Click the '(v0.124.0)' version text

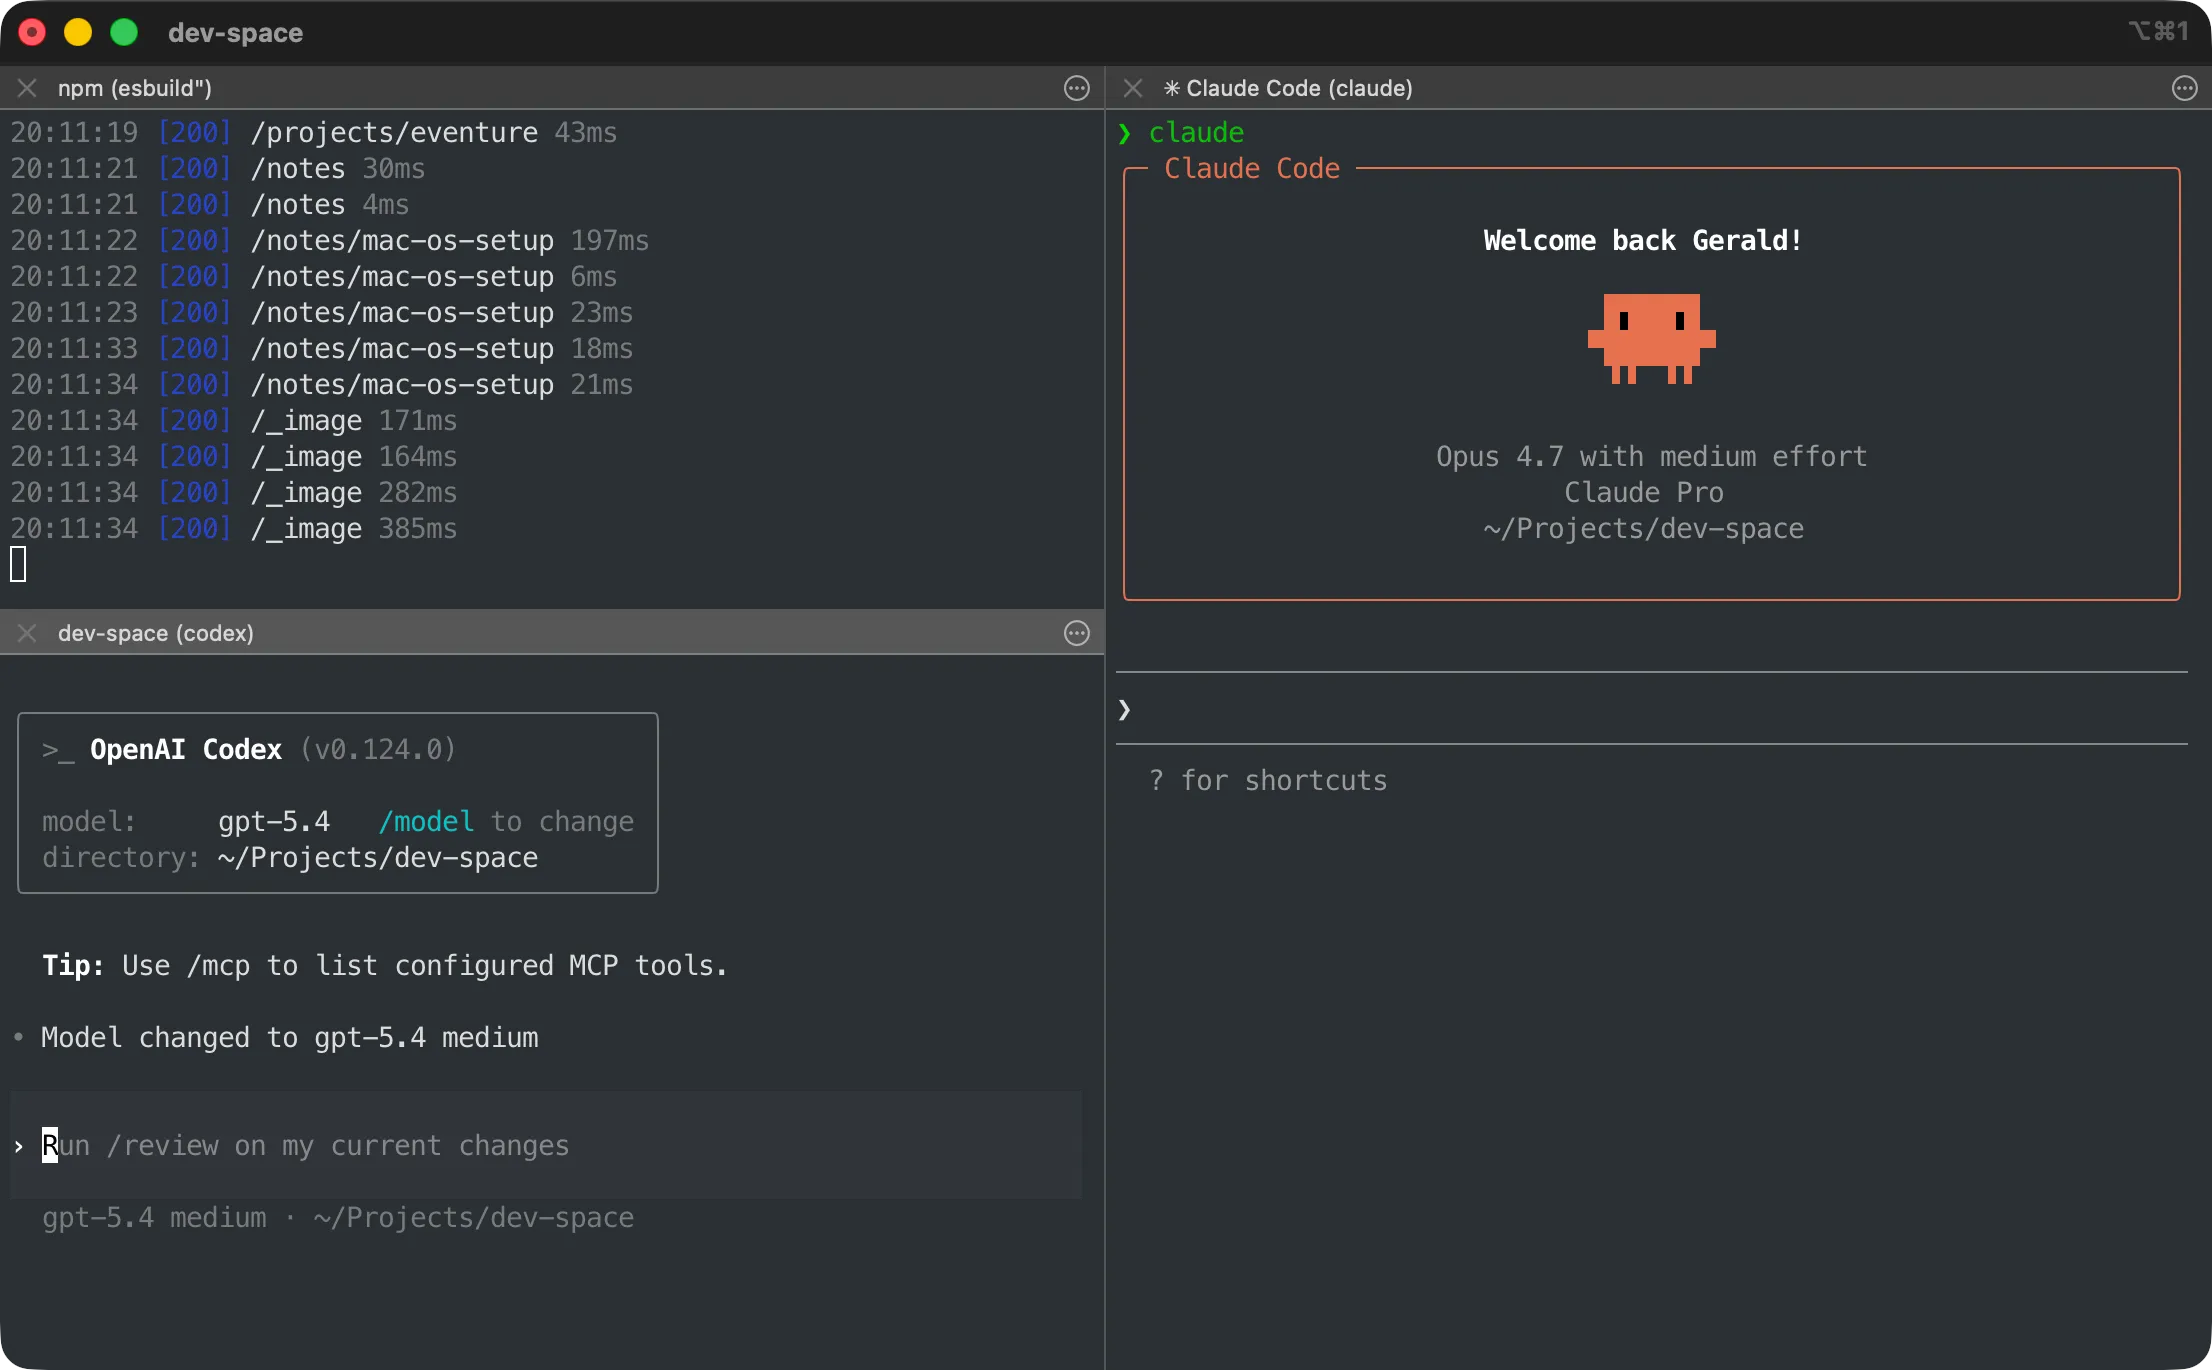[378, 749]
